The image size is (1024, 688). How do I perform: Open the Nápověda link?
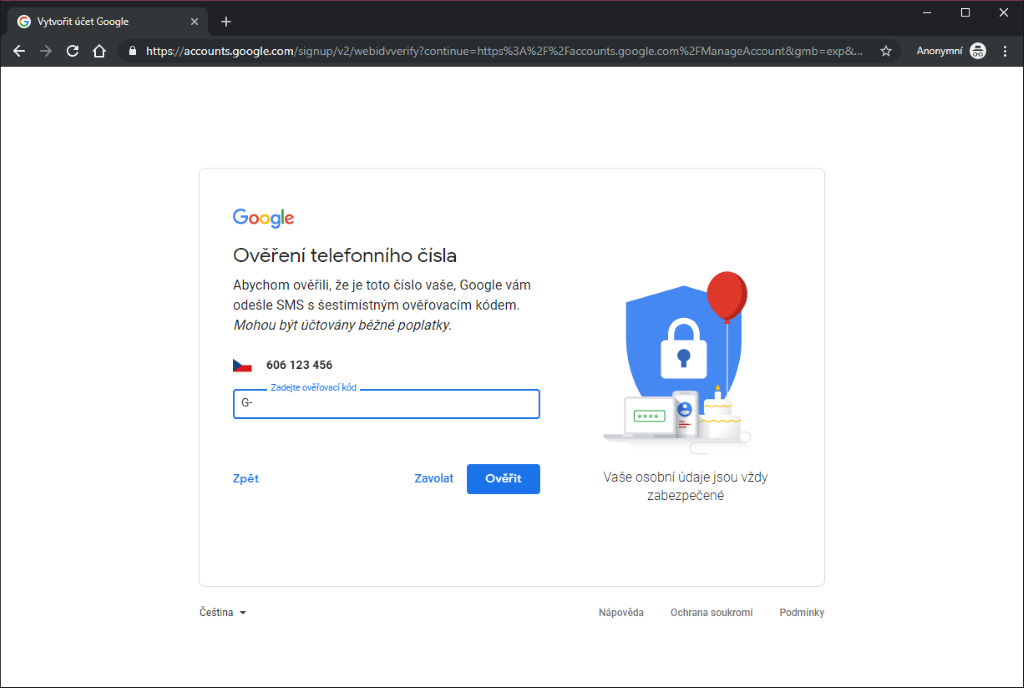621,612
